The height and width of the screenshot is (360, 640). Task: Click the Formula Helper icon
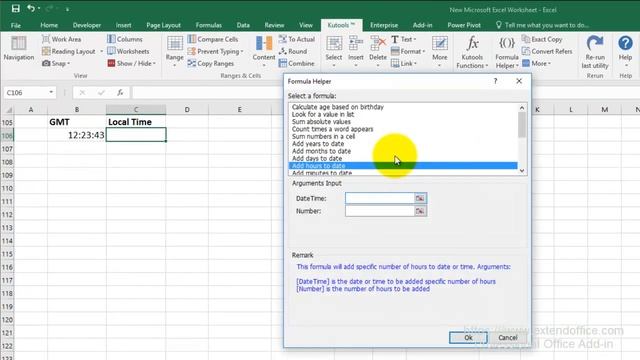[507, 43]
